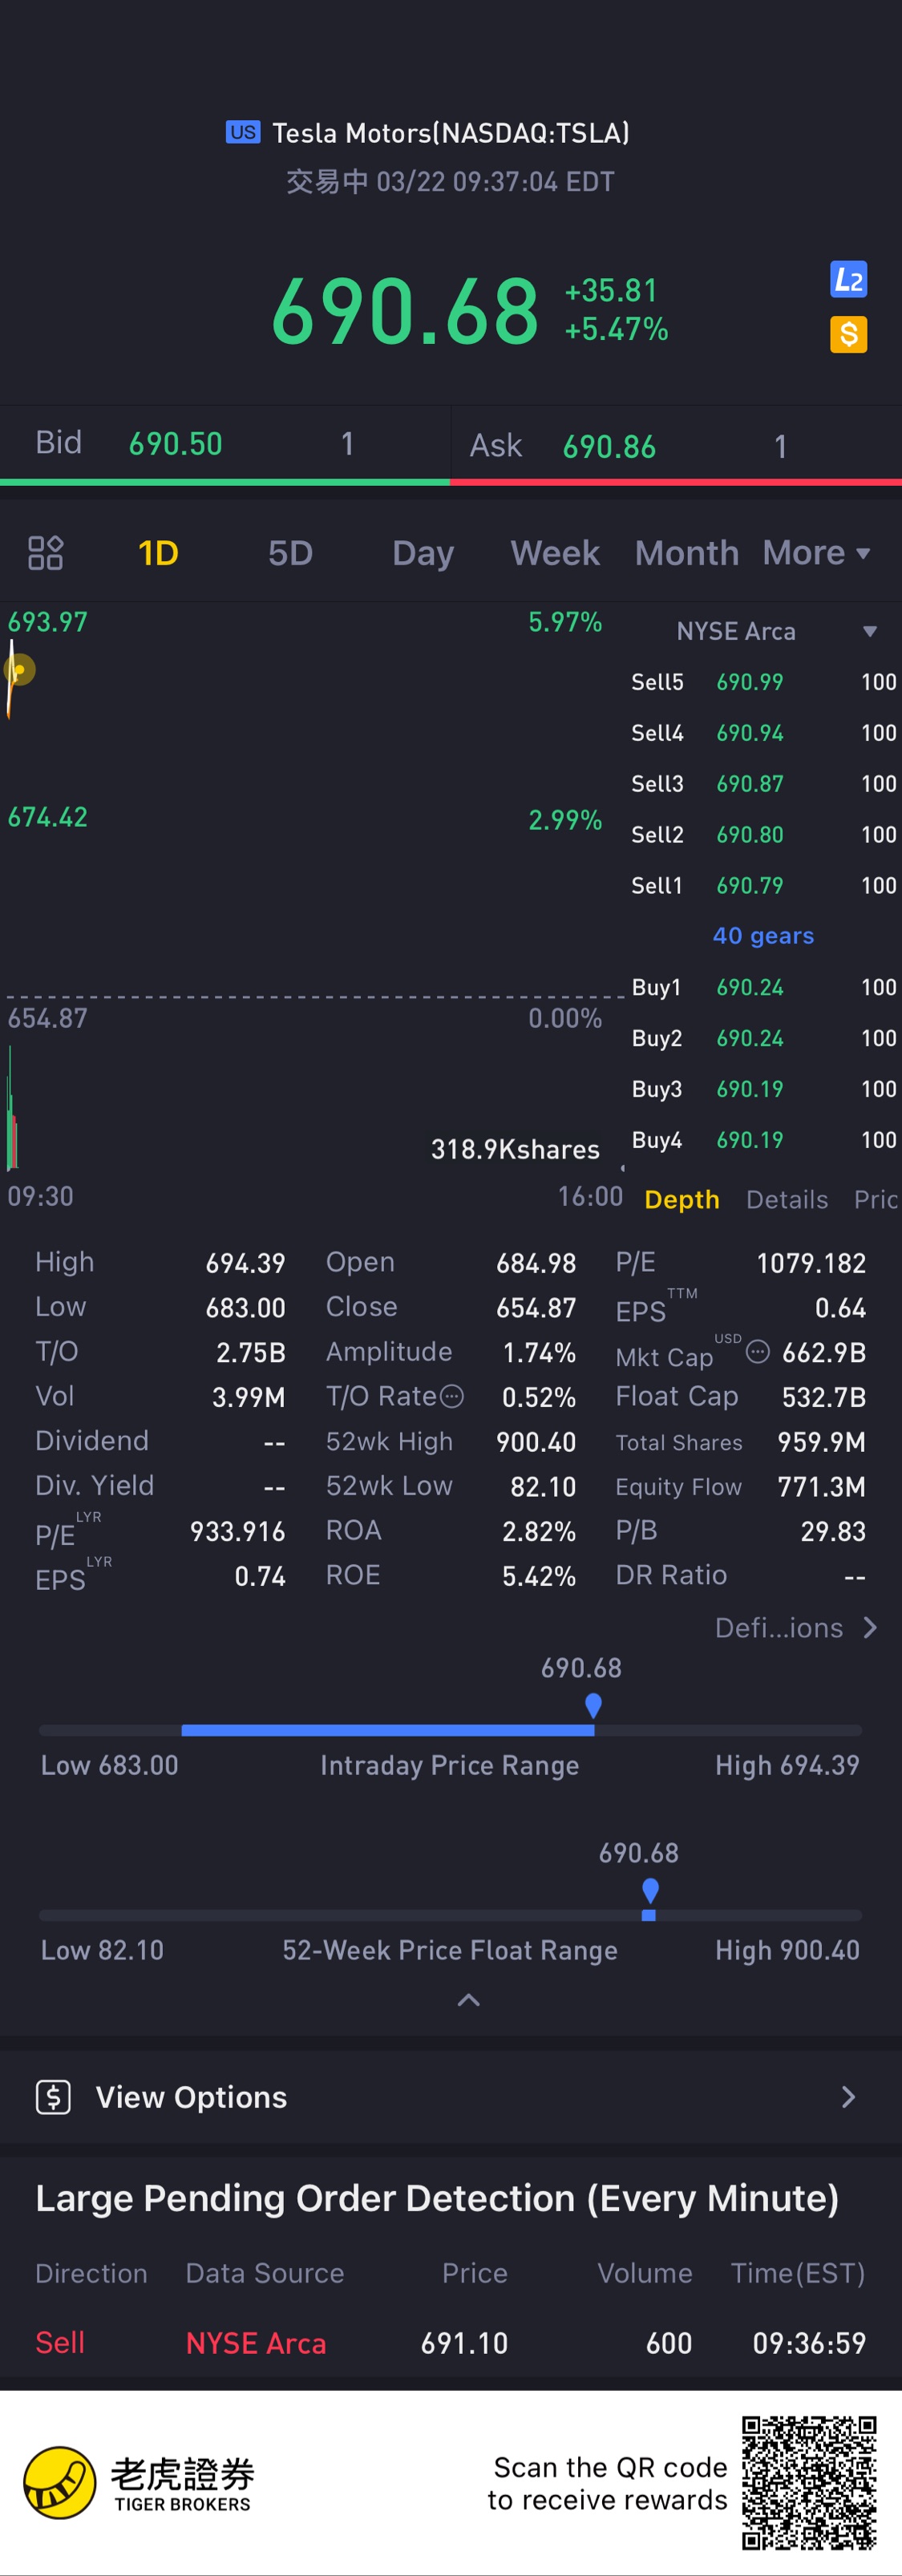Tap the yellow marker on intraday chart
Screen dimensions: 902x2576
19,669
